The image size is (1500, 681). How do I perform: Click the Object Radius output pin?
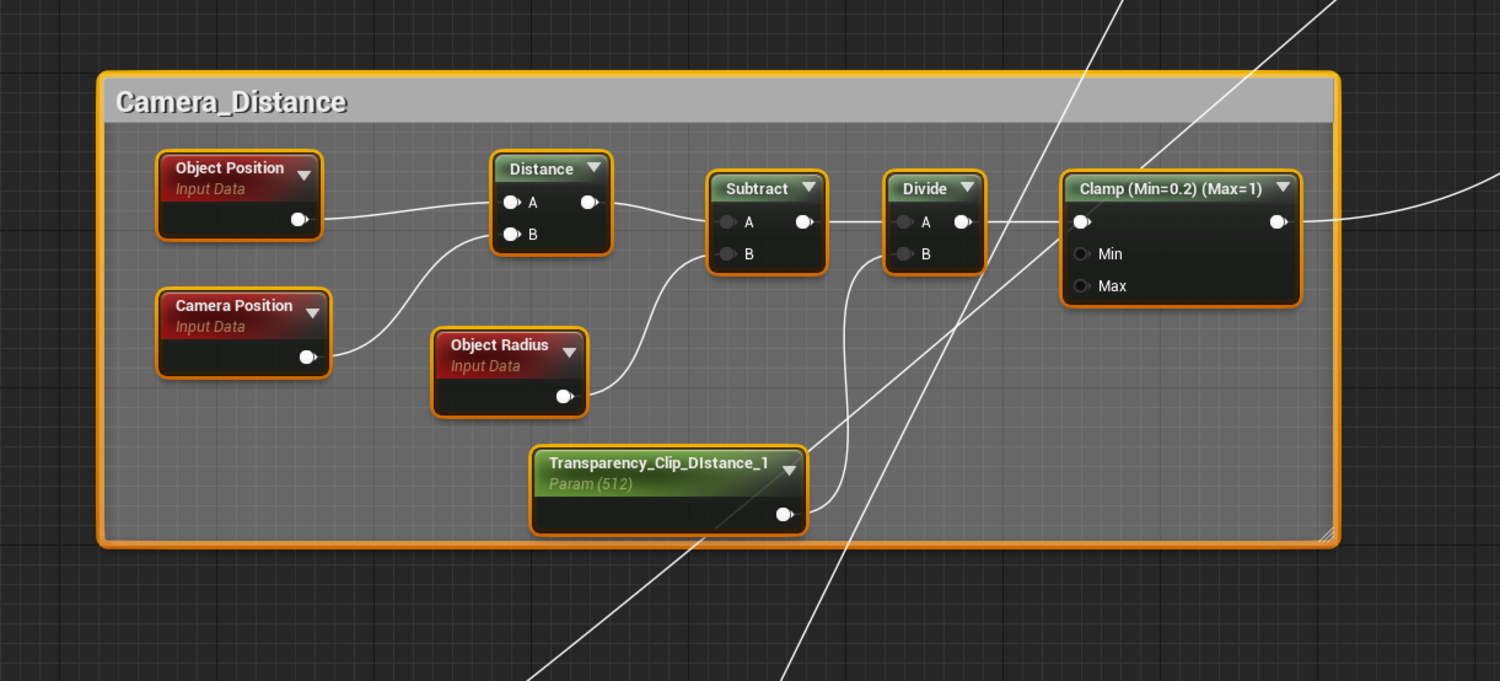click(564, 397)
